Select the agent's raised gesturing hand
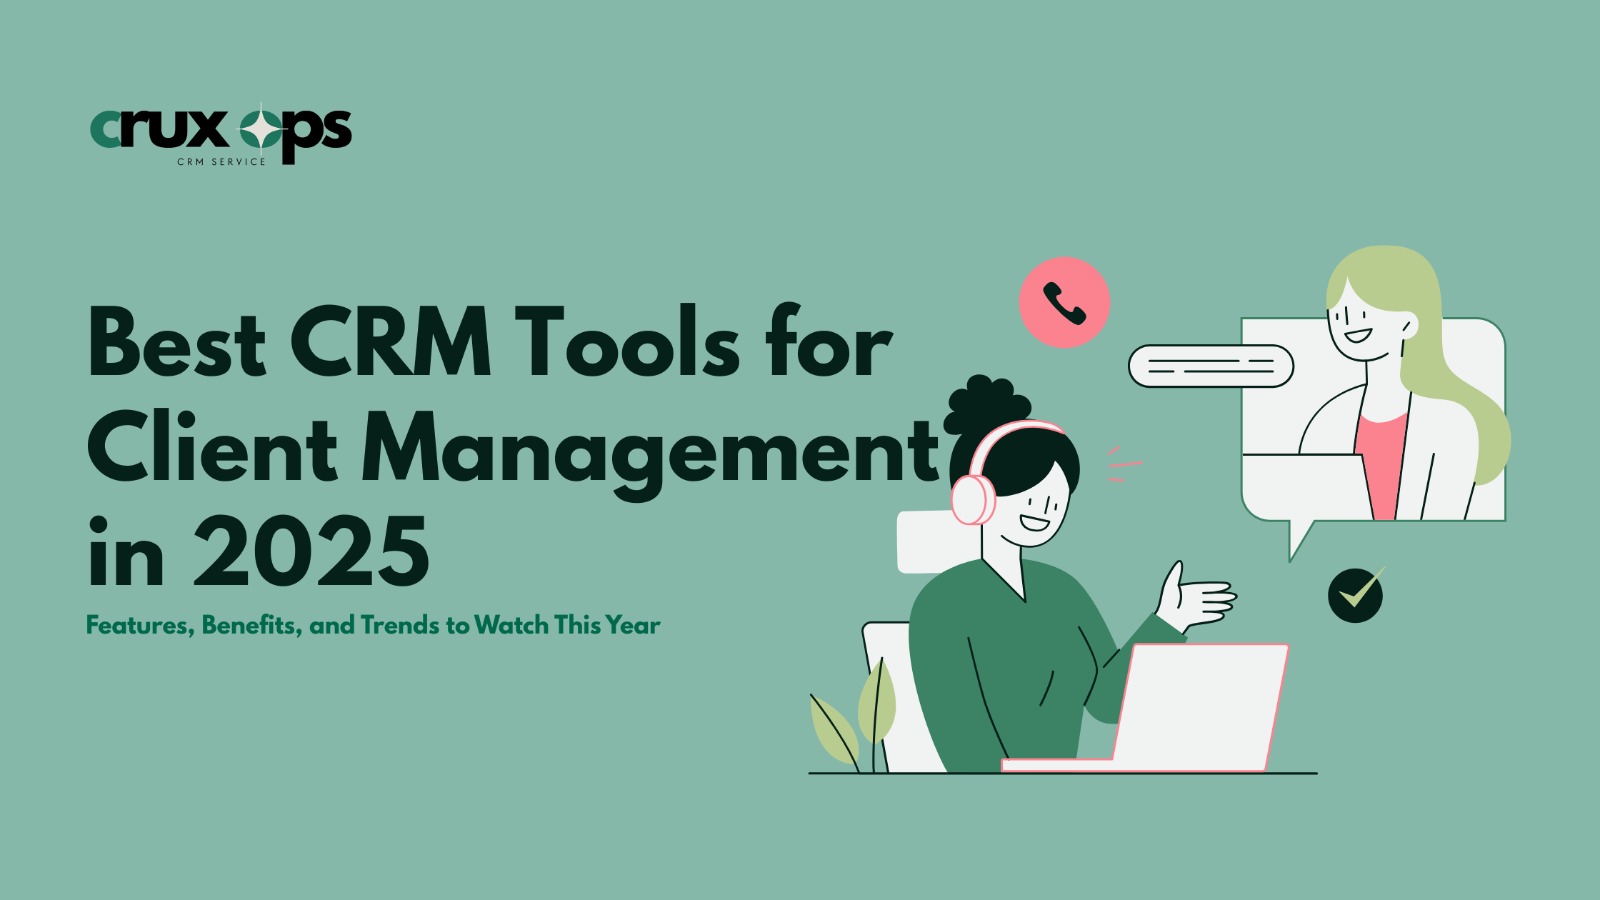The image size is (1600, 900). pos(1195,600)
